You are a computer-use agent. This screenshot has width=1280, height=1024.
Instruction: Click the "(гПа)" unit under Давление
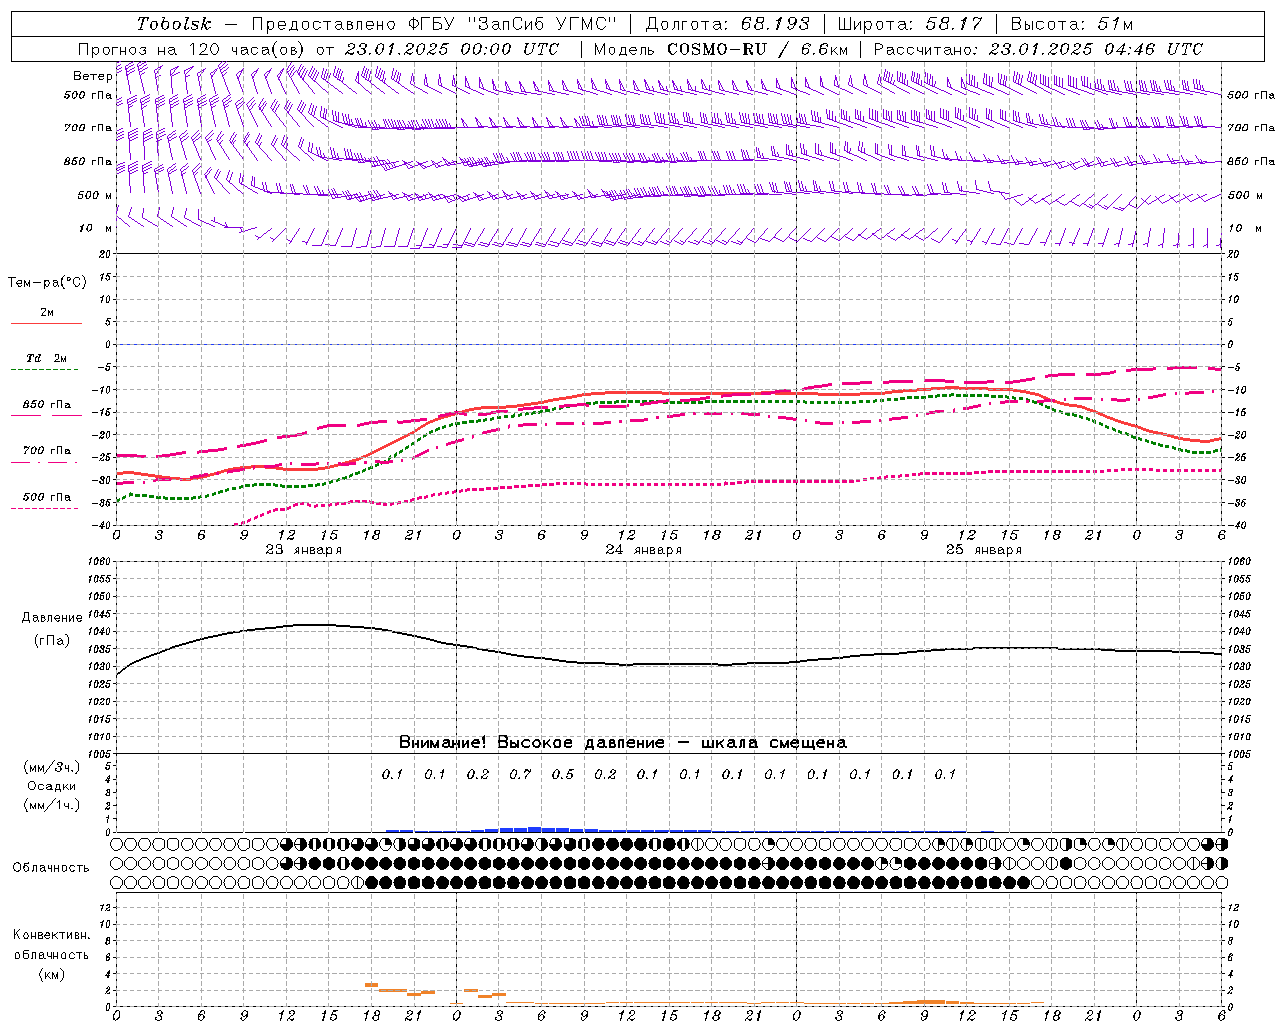coord(52,640)
